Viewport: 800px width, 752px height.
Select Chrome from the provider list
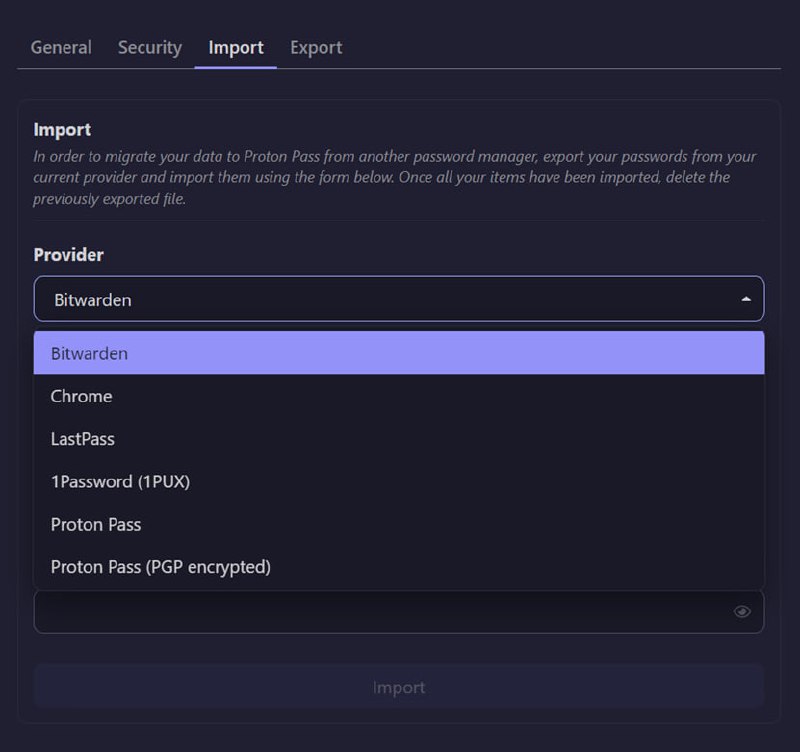point(82,396)
